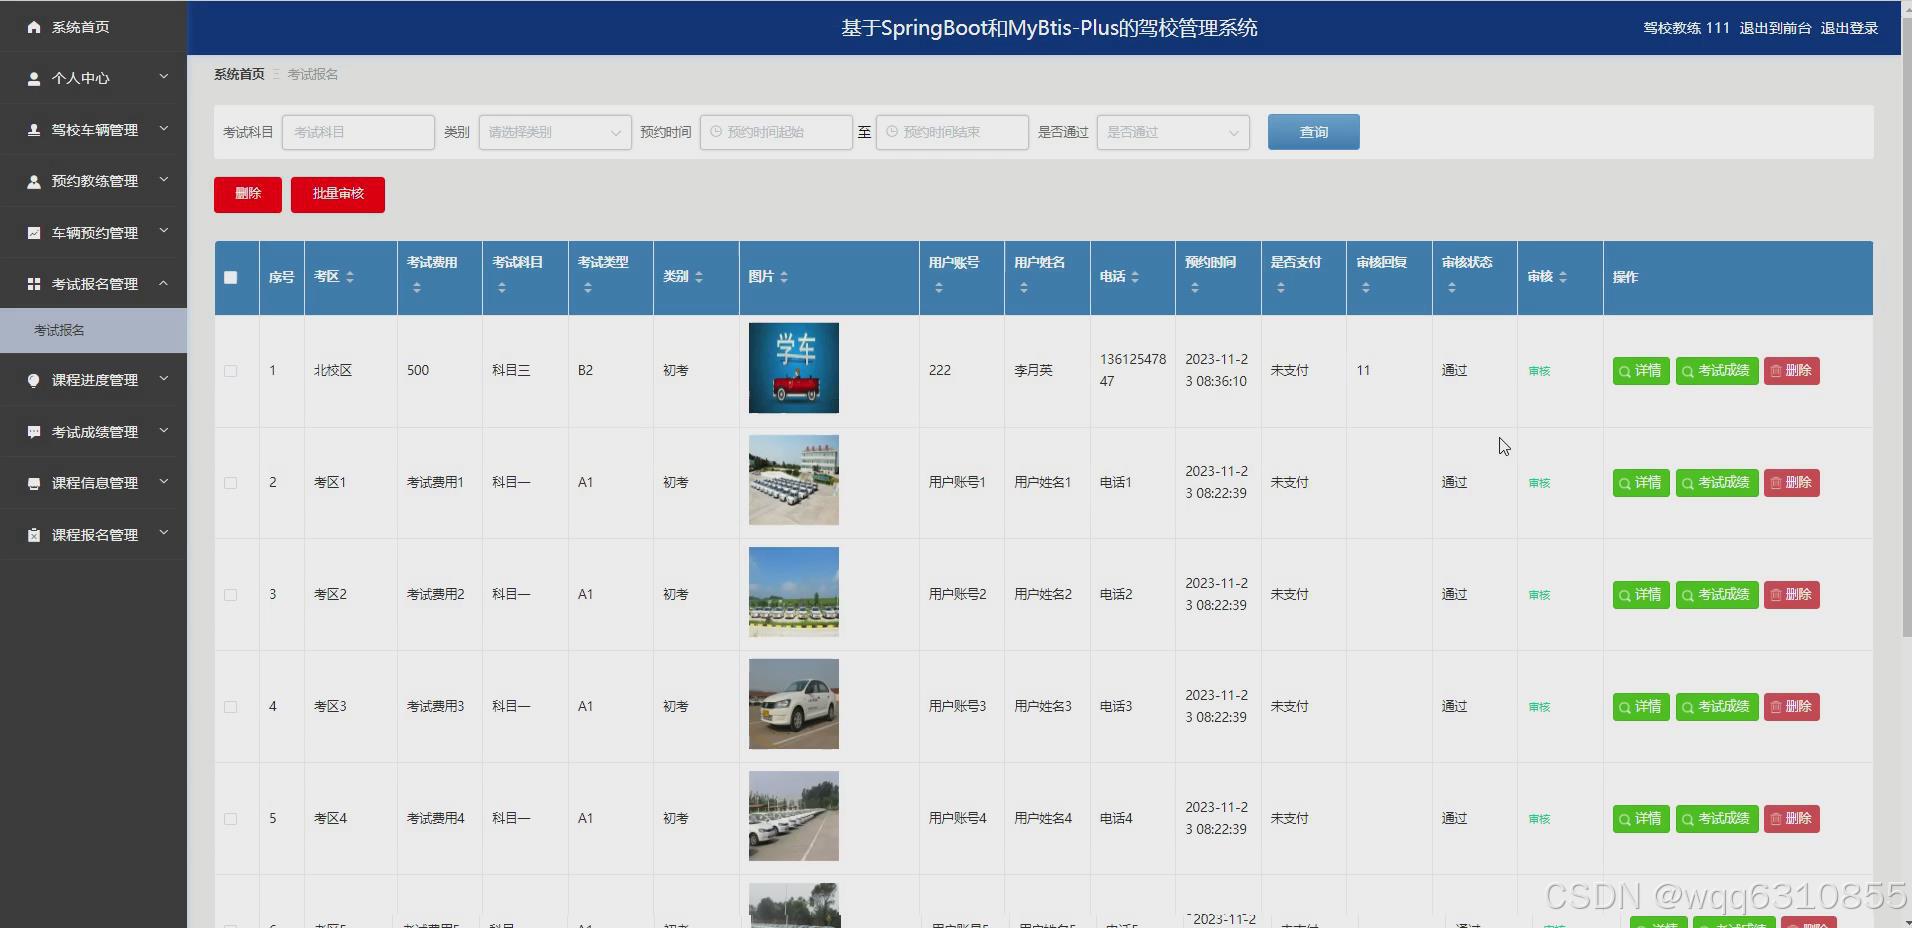Check the row checkbox for 考区4
Image resolution: width=1912 pixels, height=928 pixels.
click(231, 819)
